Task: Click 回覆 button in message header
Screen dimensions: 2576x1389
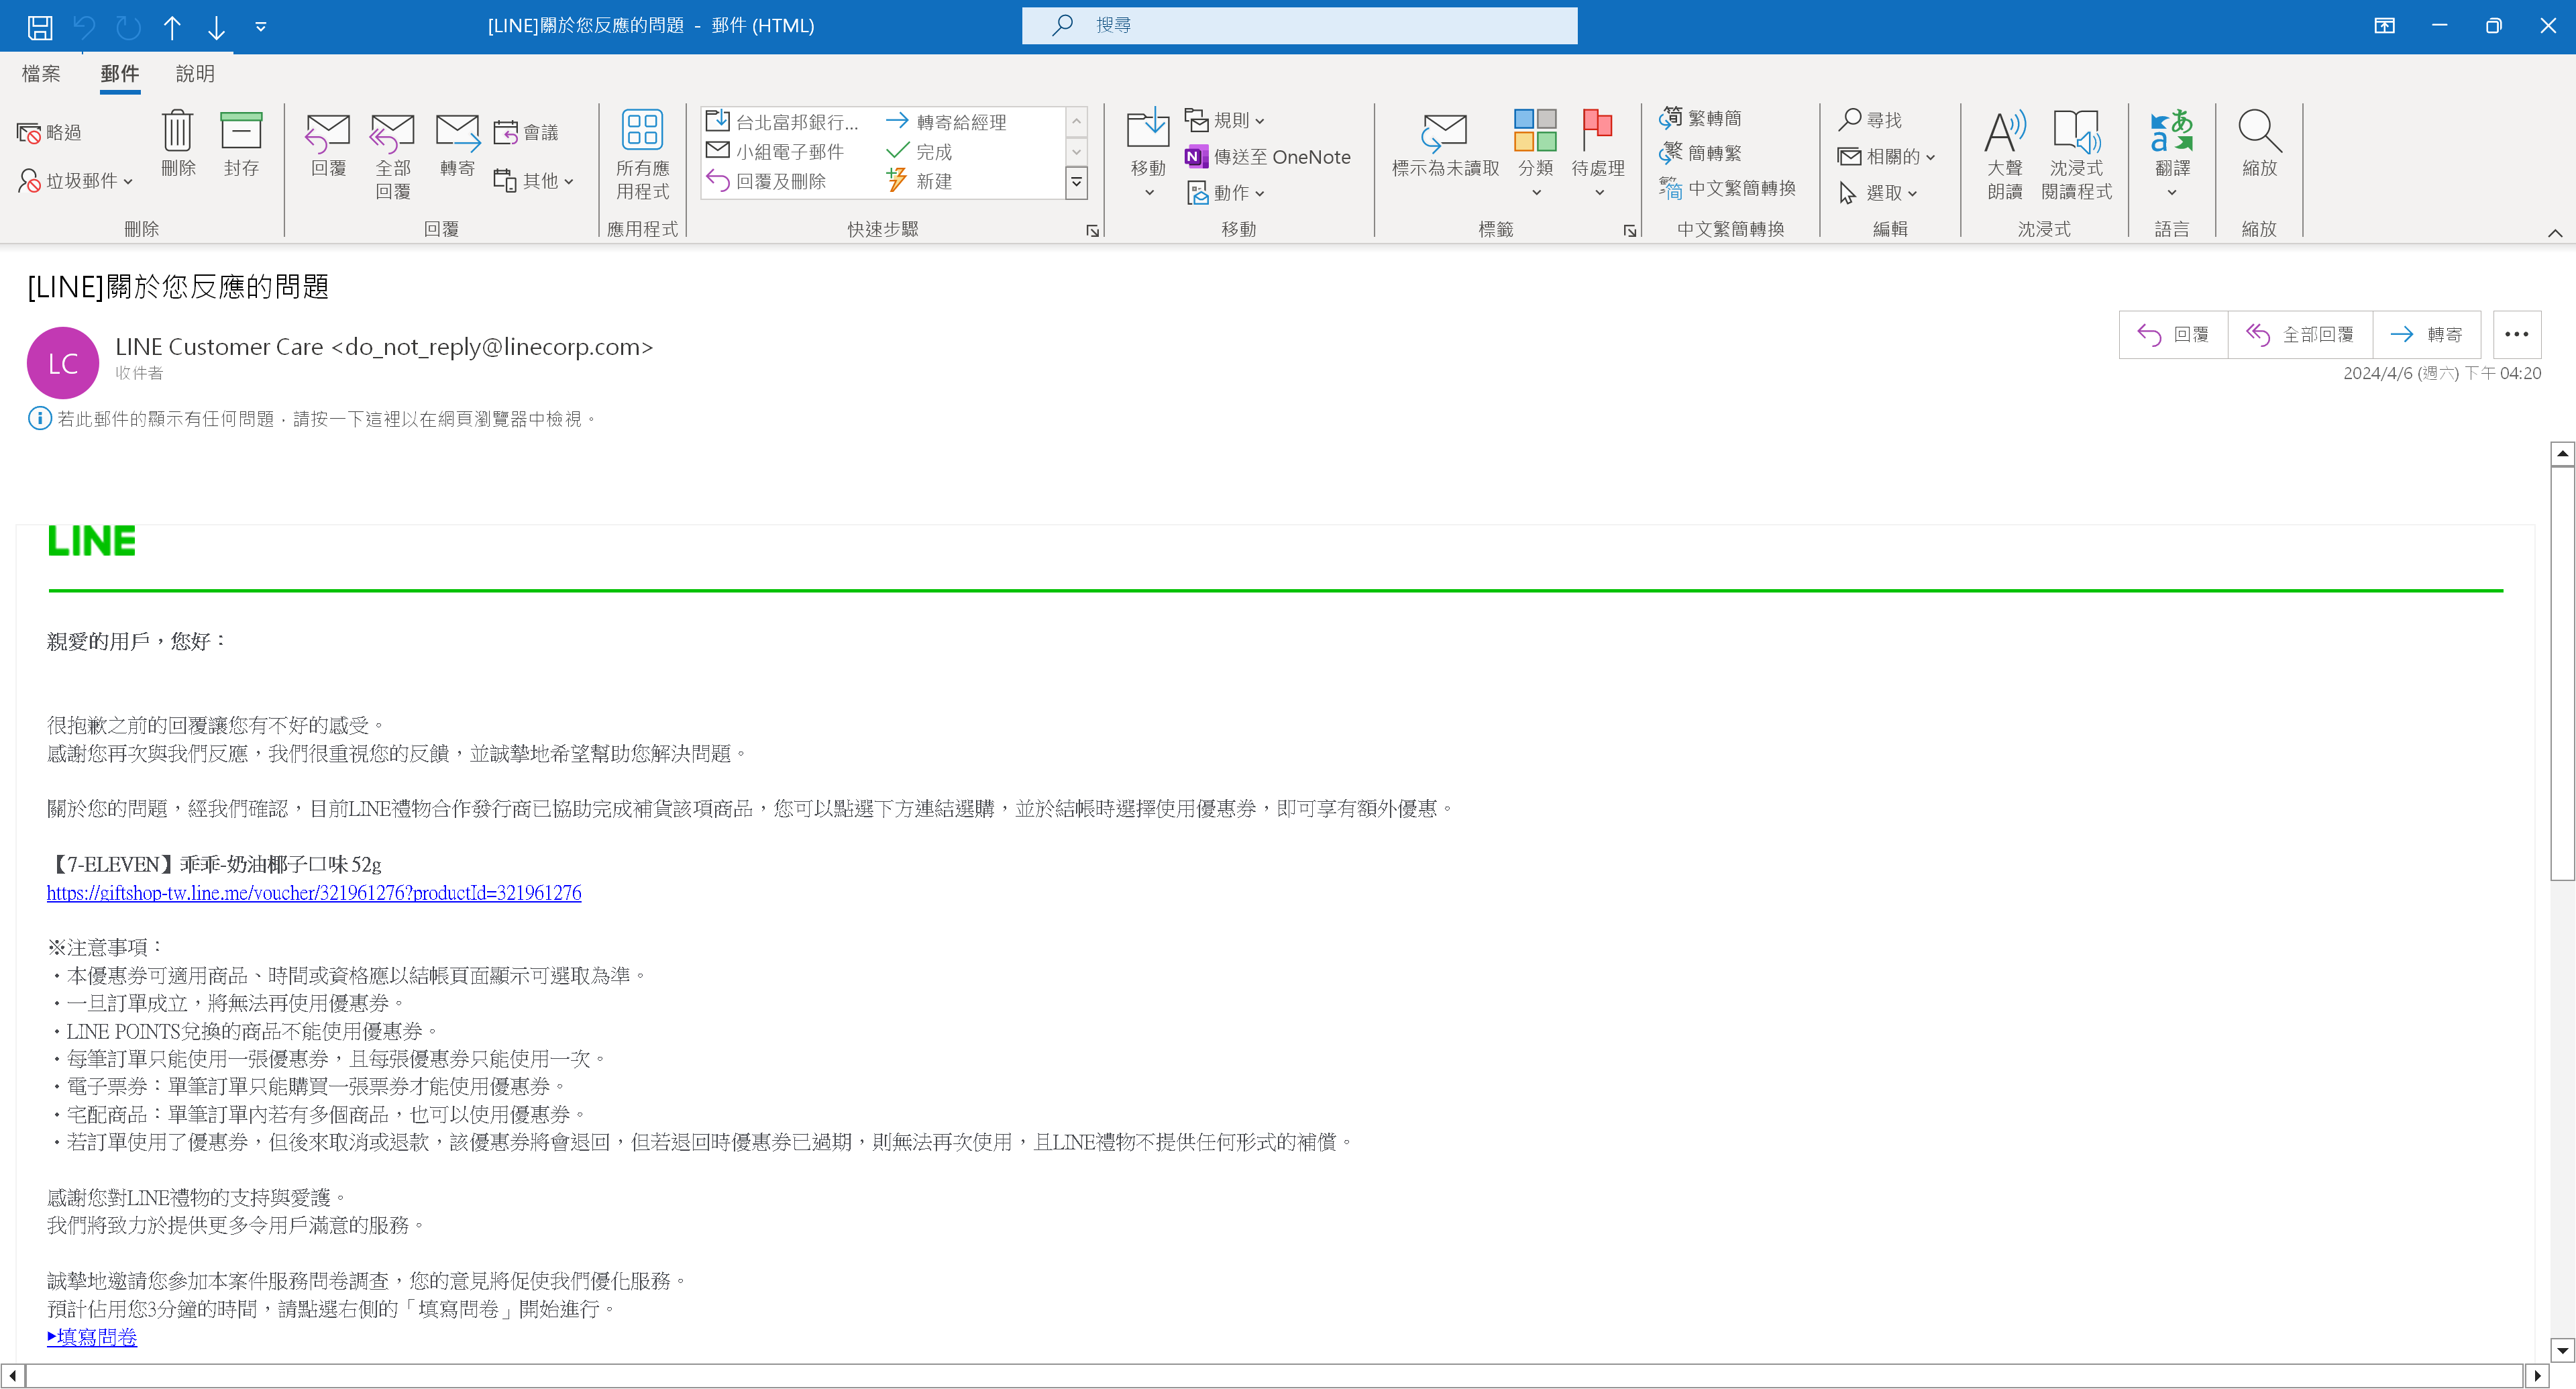Action: coord(2173,334)
